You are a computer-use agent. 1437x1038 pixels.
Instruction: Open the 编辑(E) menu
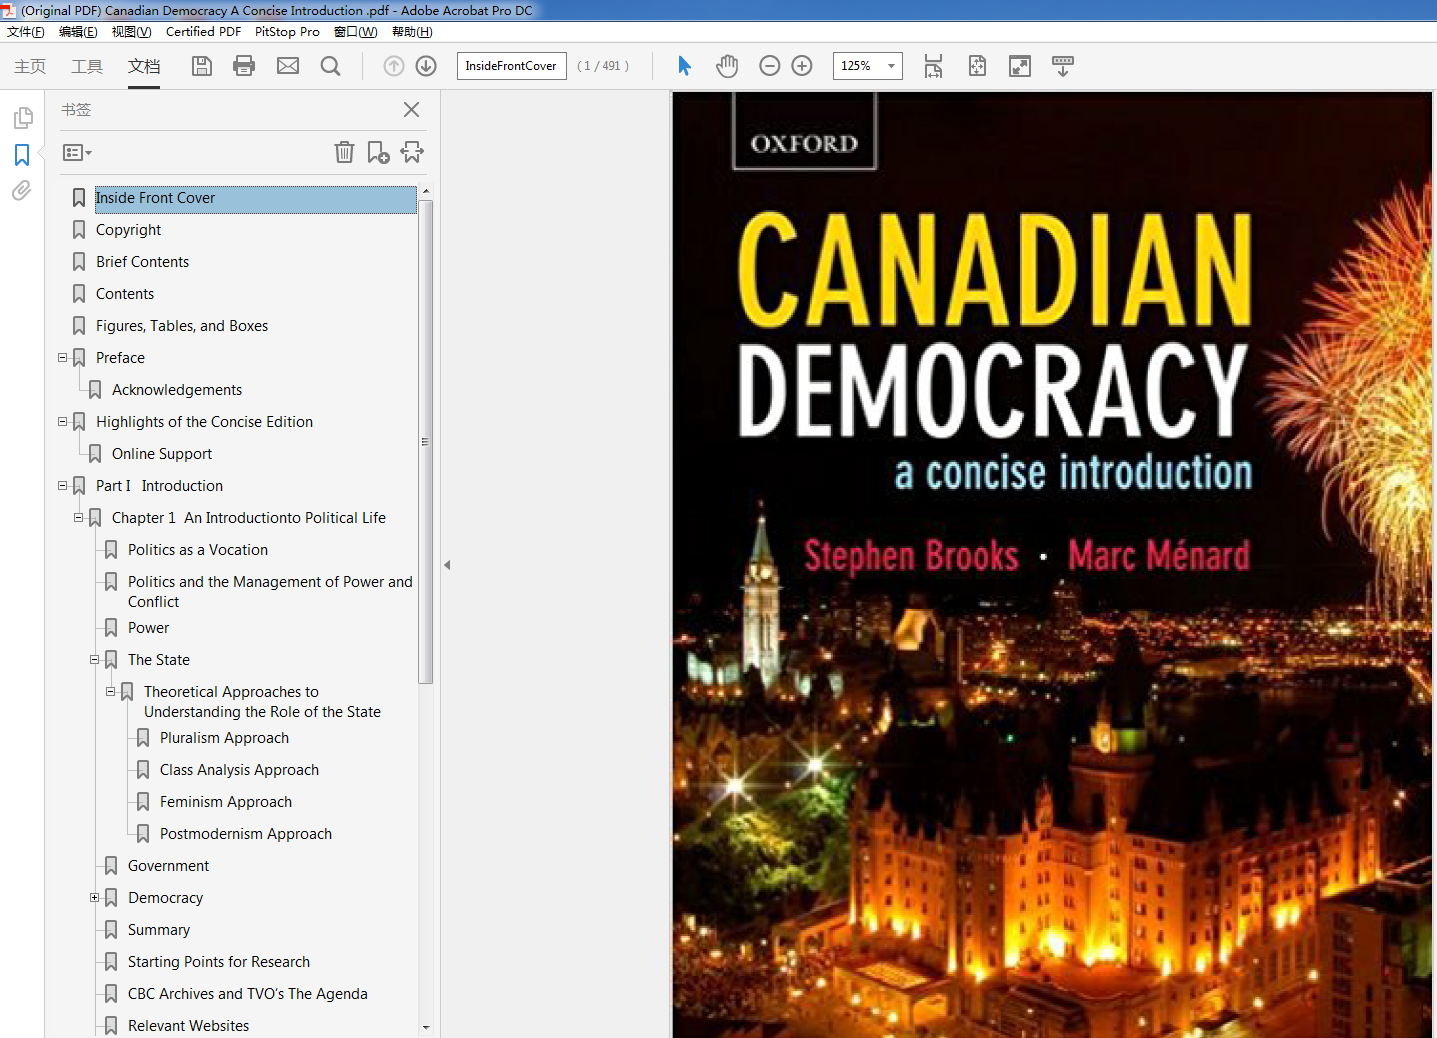click(78, 32)
